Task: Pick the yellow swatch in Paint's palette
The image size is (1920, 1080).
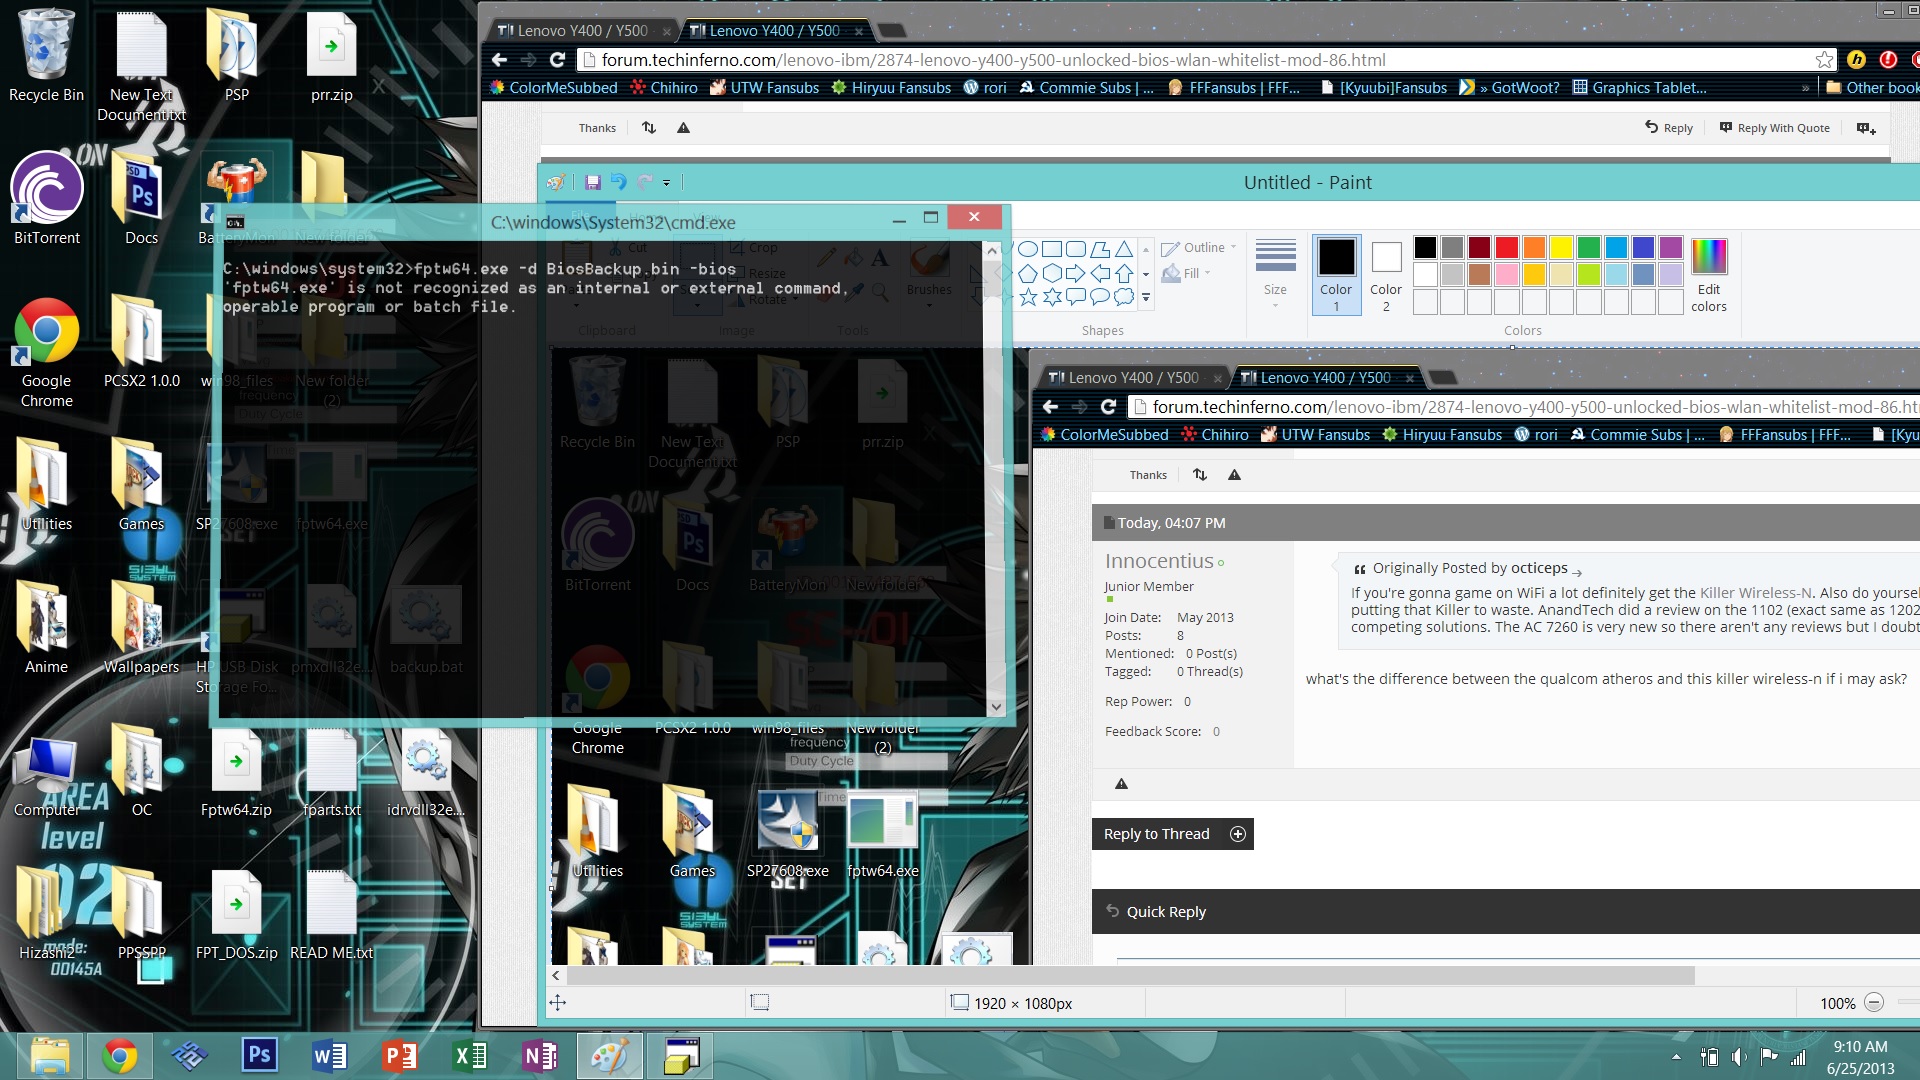Action: 1561,247
